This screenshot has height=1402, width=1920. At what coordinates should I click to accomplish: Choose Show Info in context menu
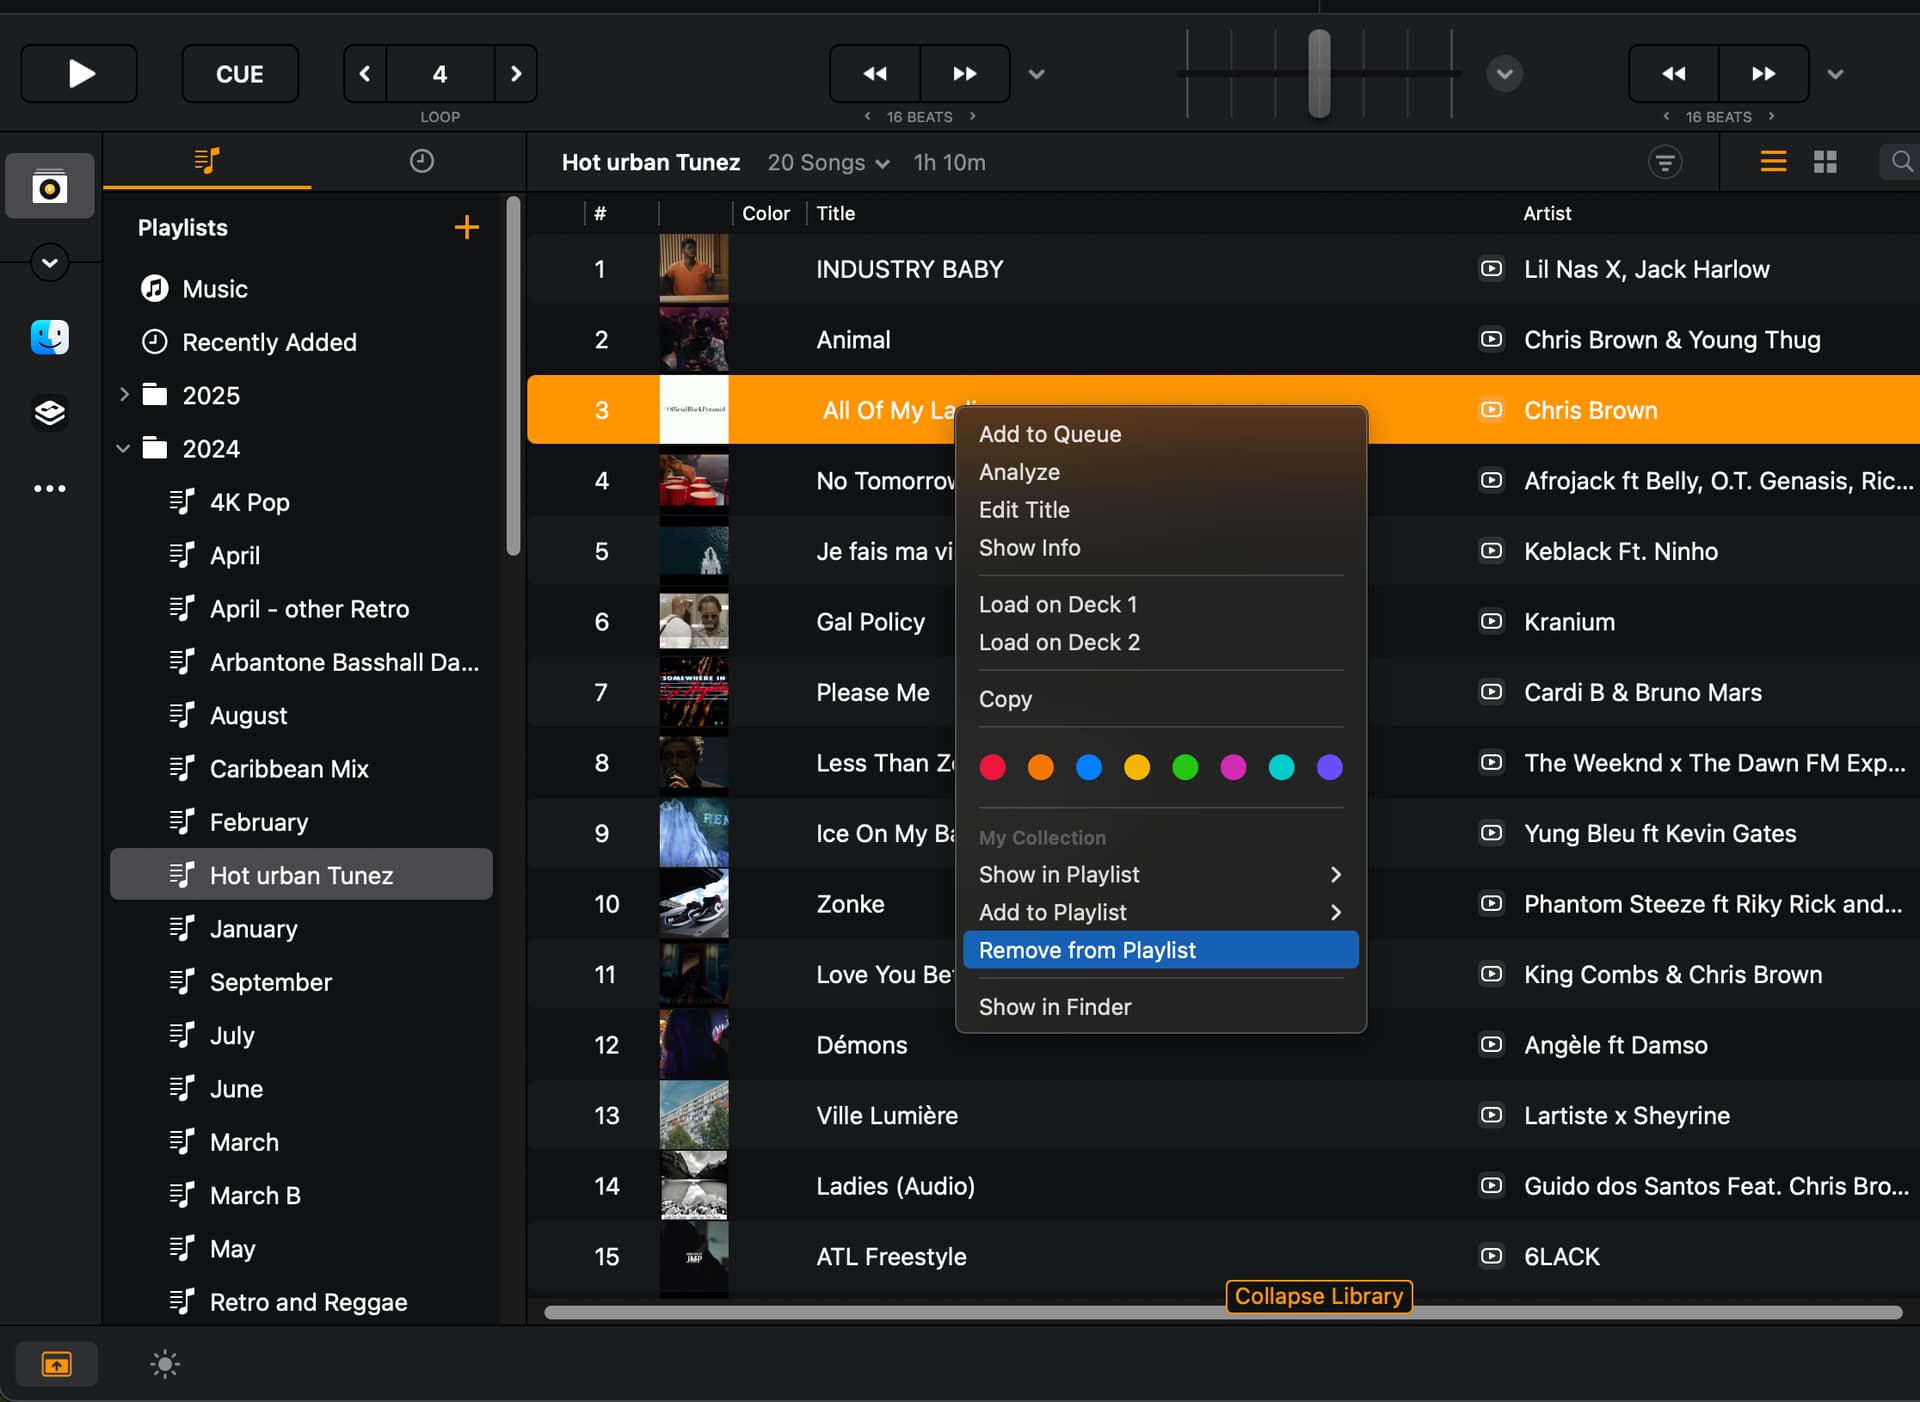[1160, 548]
